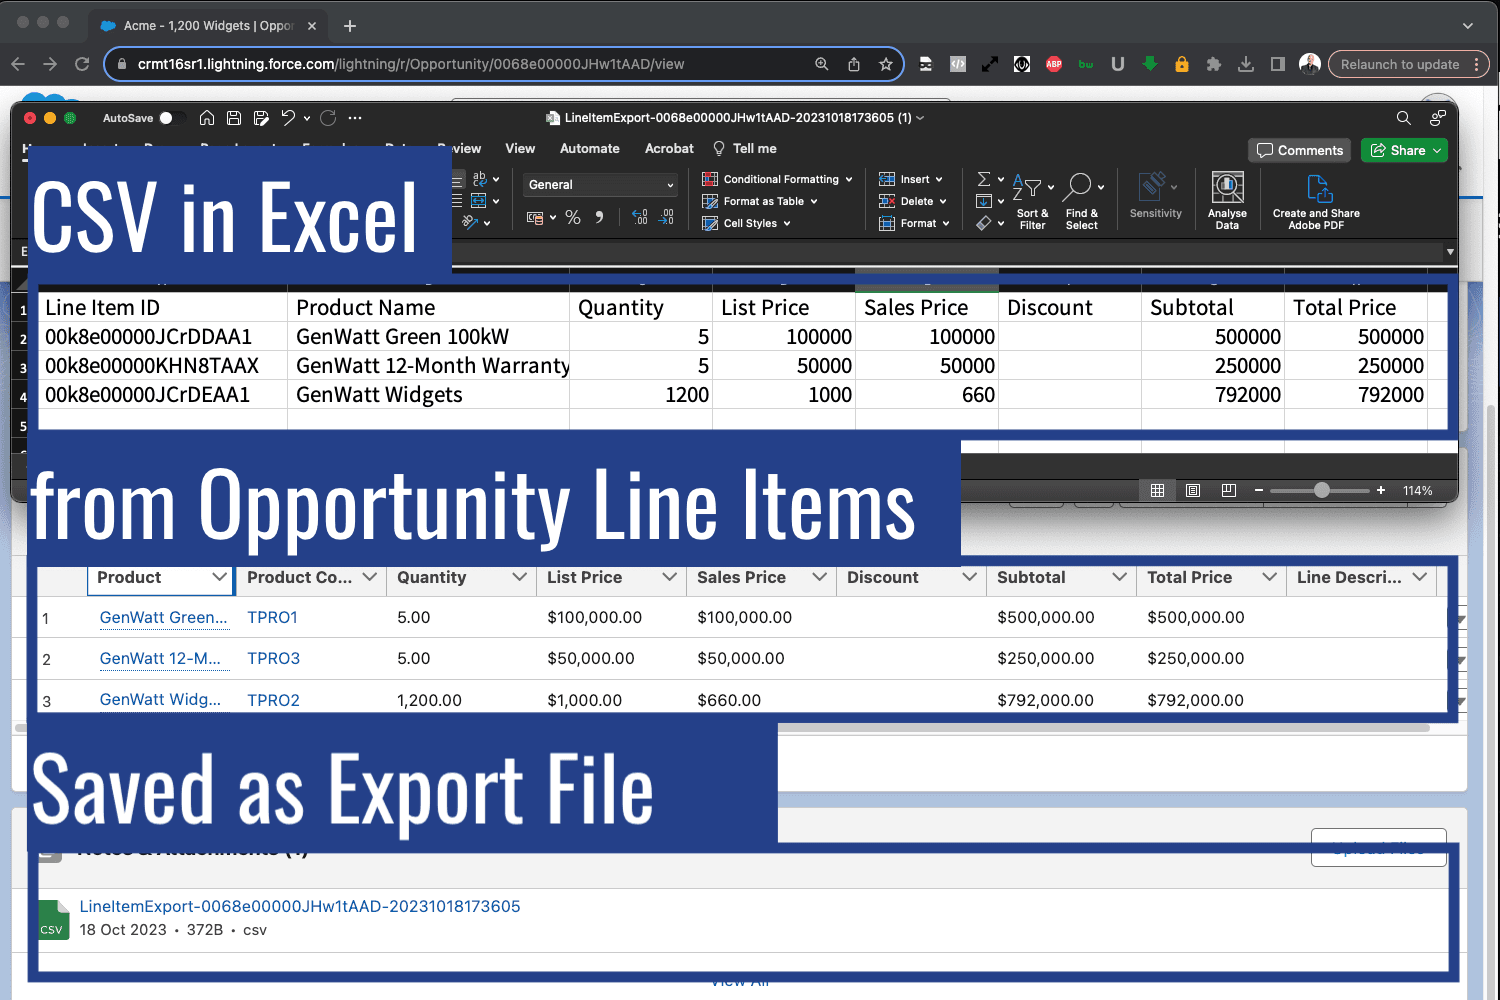Switch to Page Break Preview in status bar
Image resolution: width=1500 pixels, height=1000 pixels.
click(1229, 490)
